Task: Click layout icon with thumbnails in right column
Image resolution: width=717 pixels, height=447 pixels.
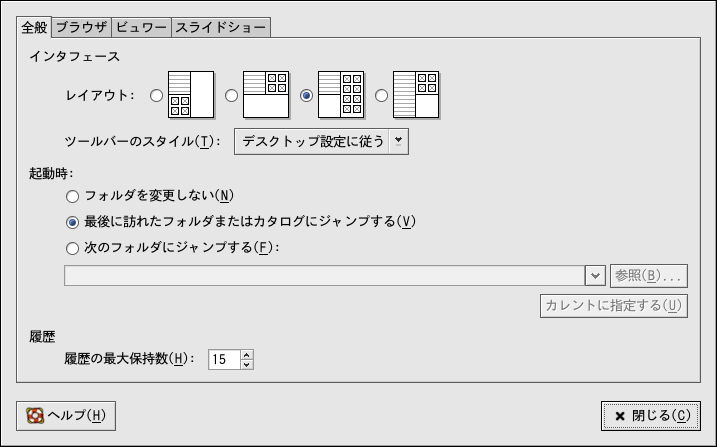Action: click(x=342, y=95)
